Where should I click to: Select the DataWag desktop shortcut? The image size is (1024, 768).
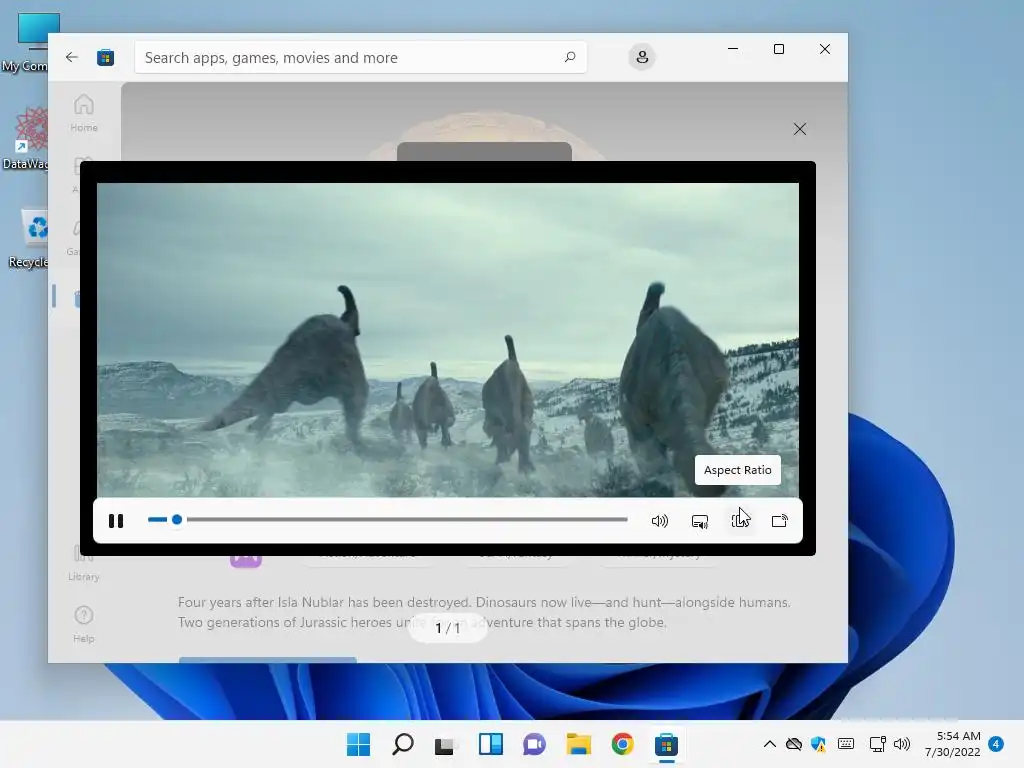[26, 139]
